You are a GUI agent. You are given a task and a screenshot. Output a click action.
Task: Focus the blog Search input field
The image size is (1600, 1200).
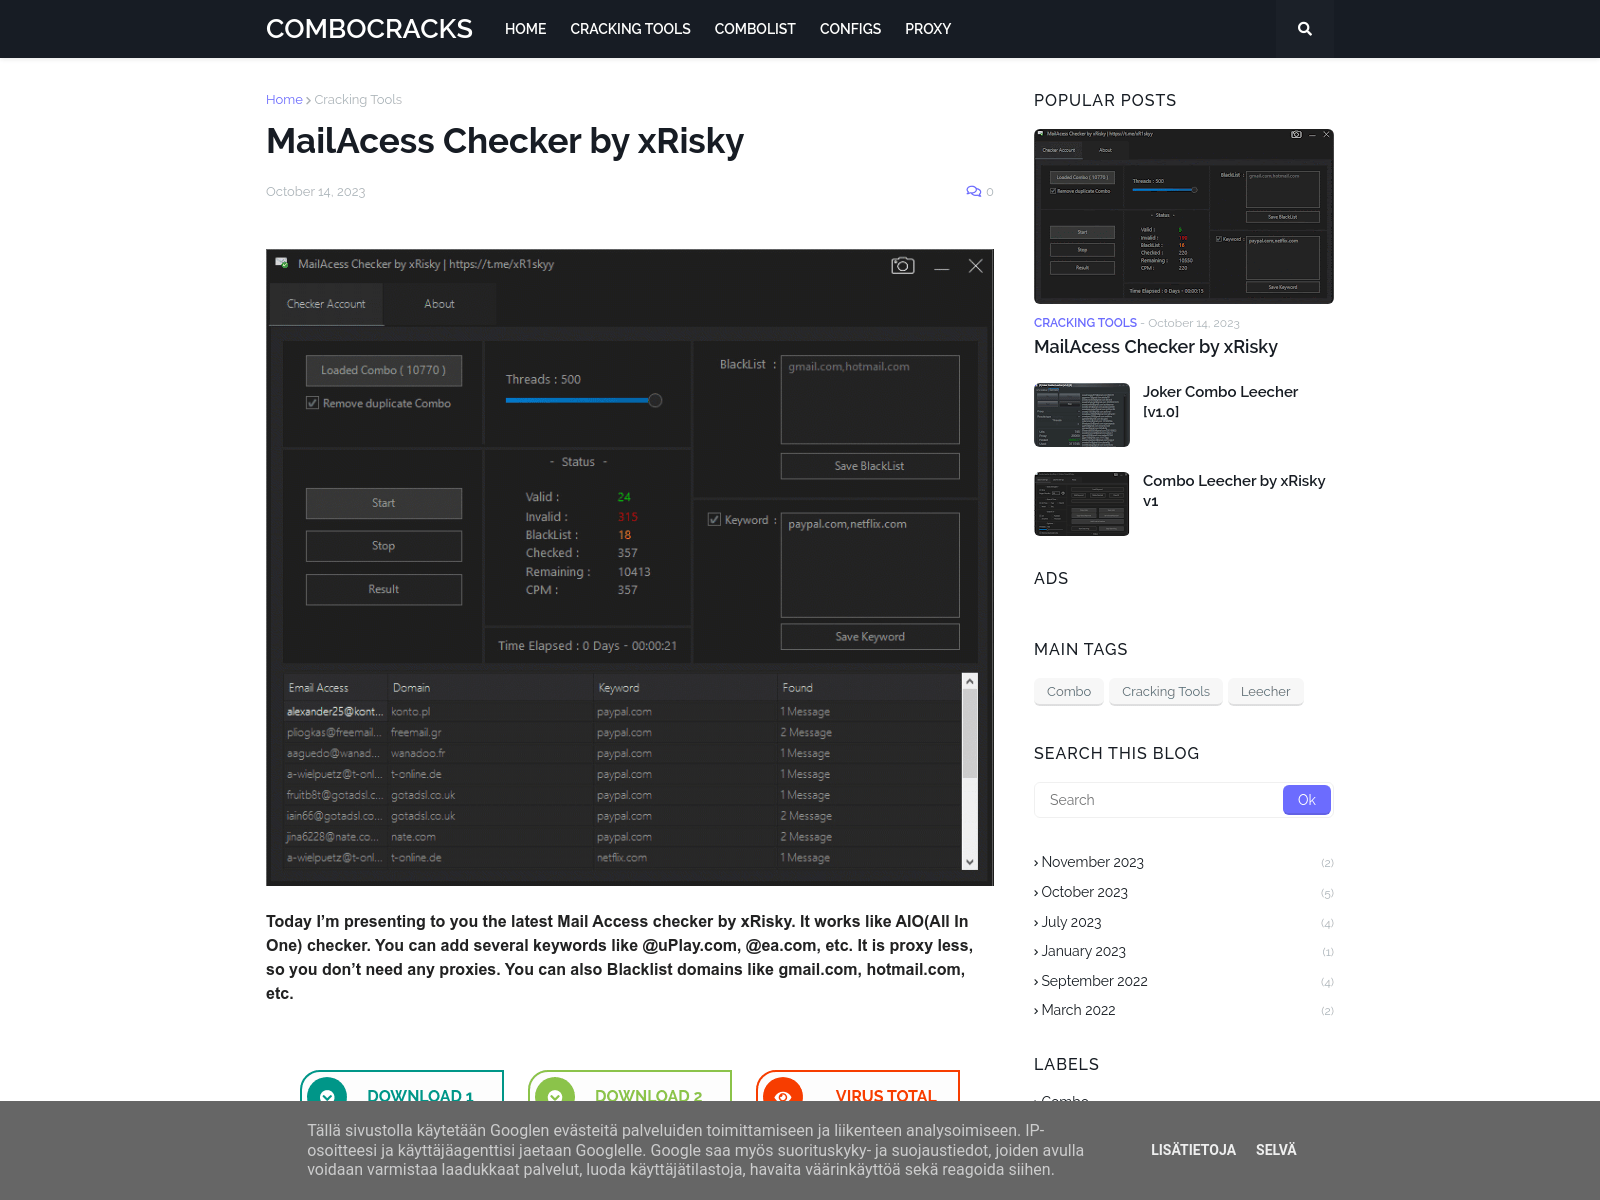1159,800
